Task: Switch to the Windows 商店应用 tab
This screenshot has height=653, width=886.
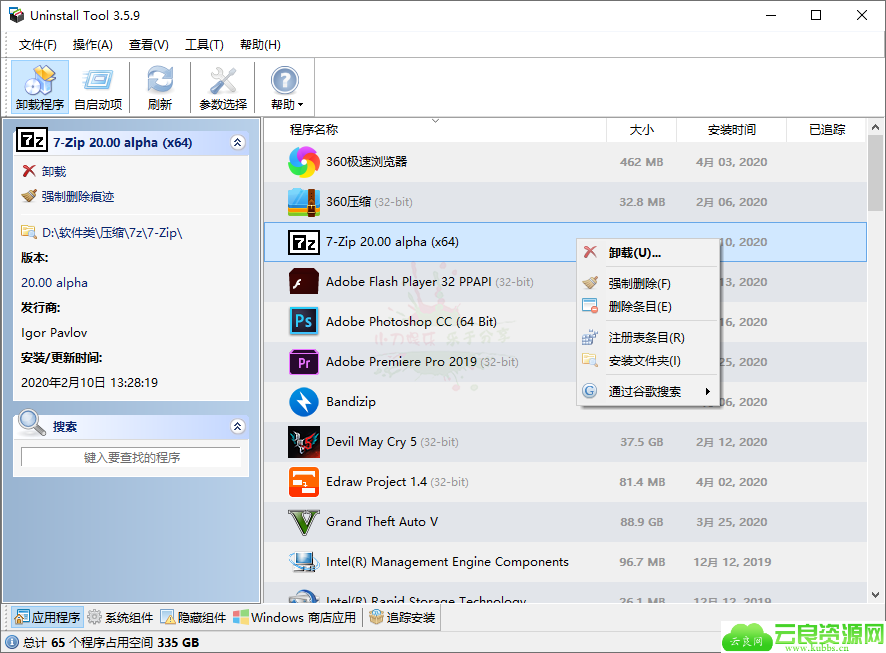Action: coord(295,617)
